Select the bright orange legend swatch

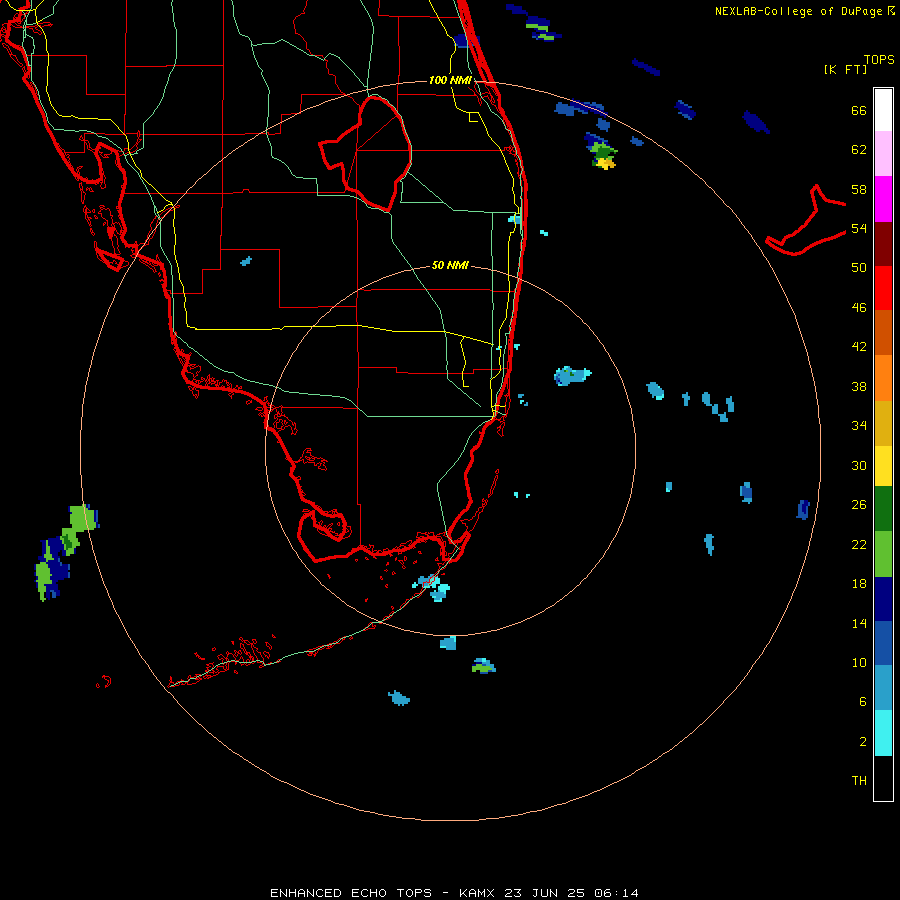[x=883, y=377]
